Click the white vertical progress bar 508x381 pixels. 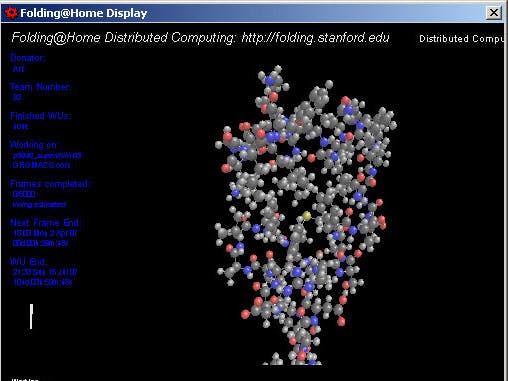pyautogui.click(x=31, y=316)
